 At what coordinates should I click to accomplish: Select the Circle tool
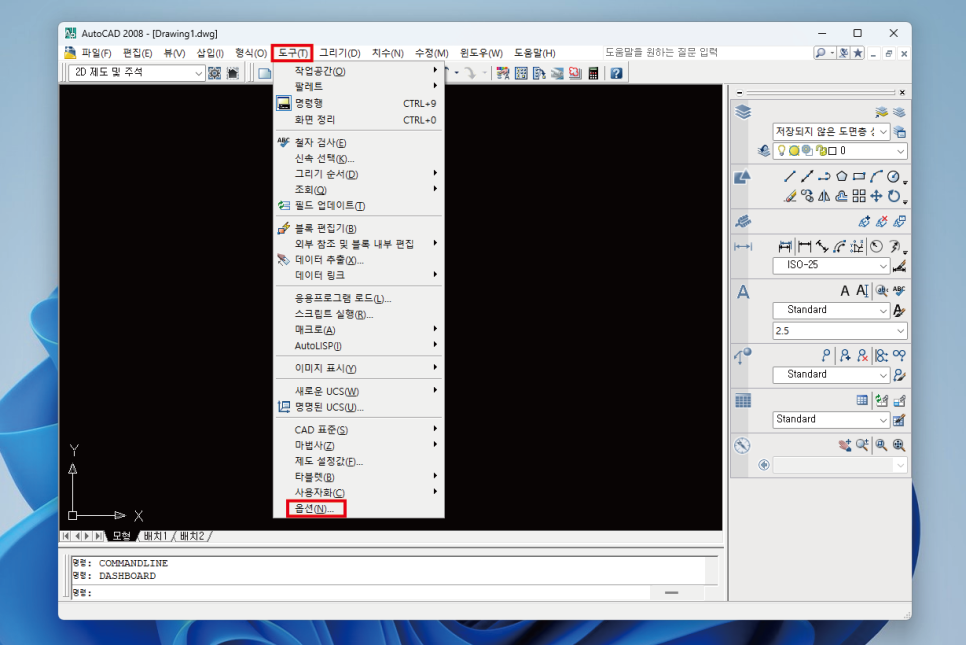click(893, 177)
